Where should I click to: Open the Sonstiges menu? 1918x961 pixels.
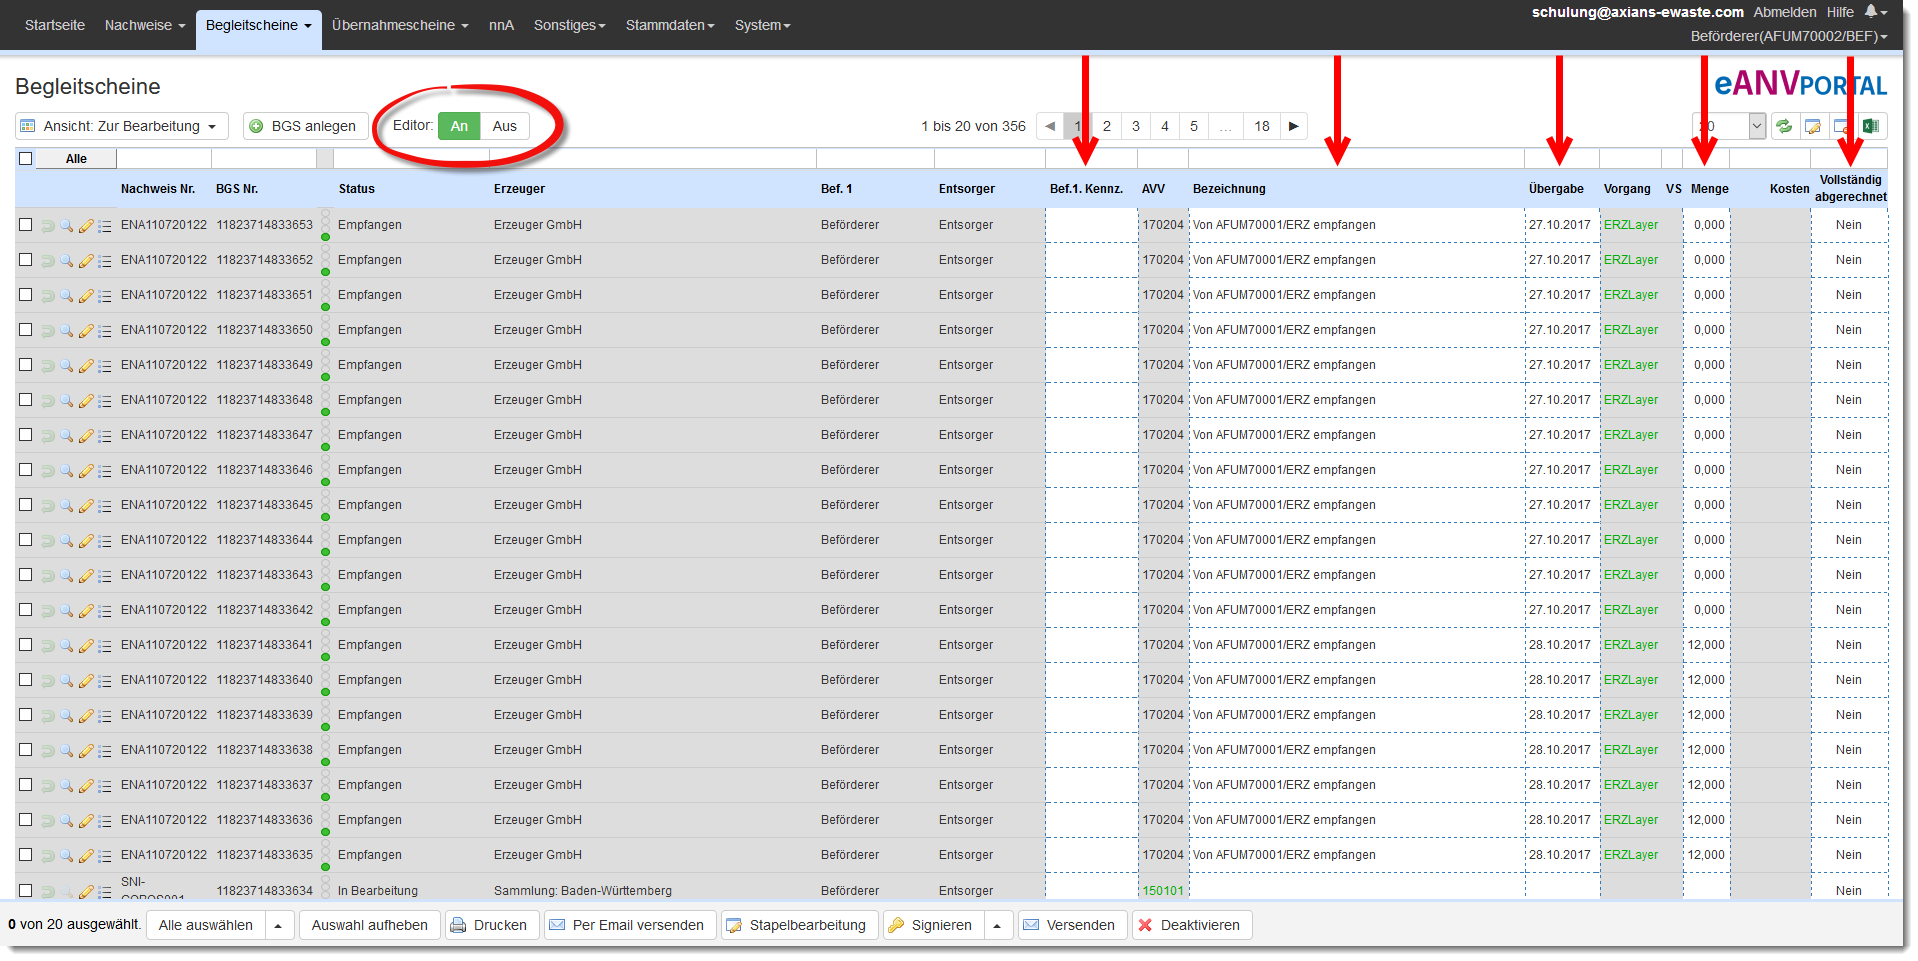[569, 25]
